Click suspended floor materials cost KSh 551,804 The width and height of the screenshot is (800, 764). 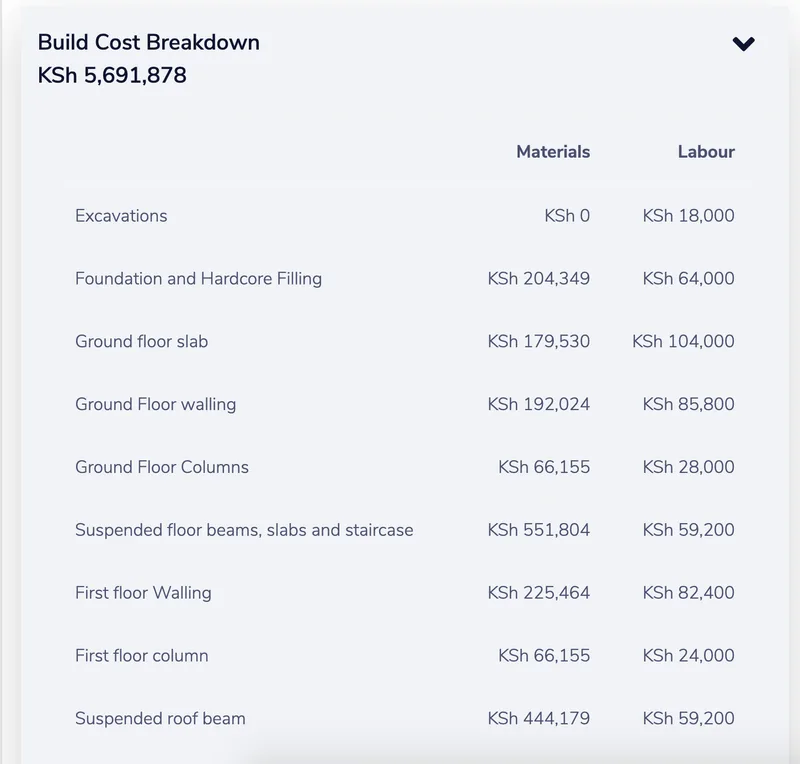[539, 530]
